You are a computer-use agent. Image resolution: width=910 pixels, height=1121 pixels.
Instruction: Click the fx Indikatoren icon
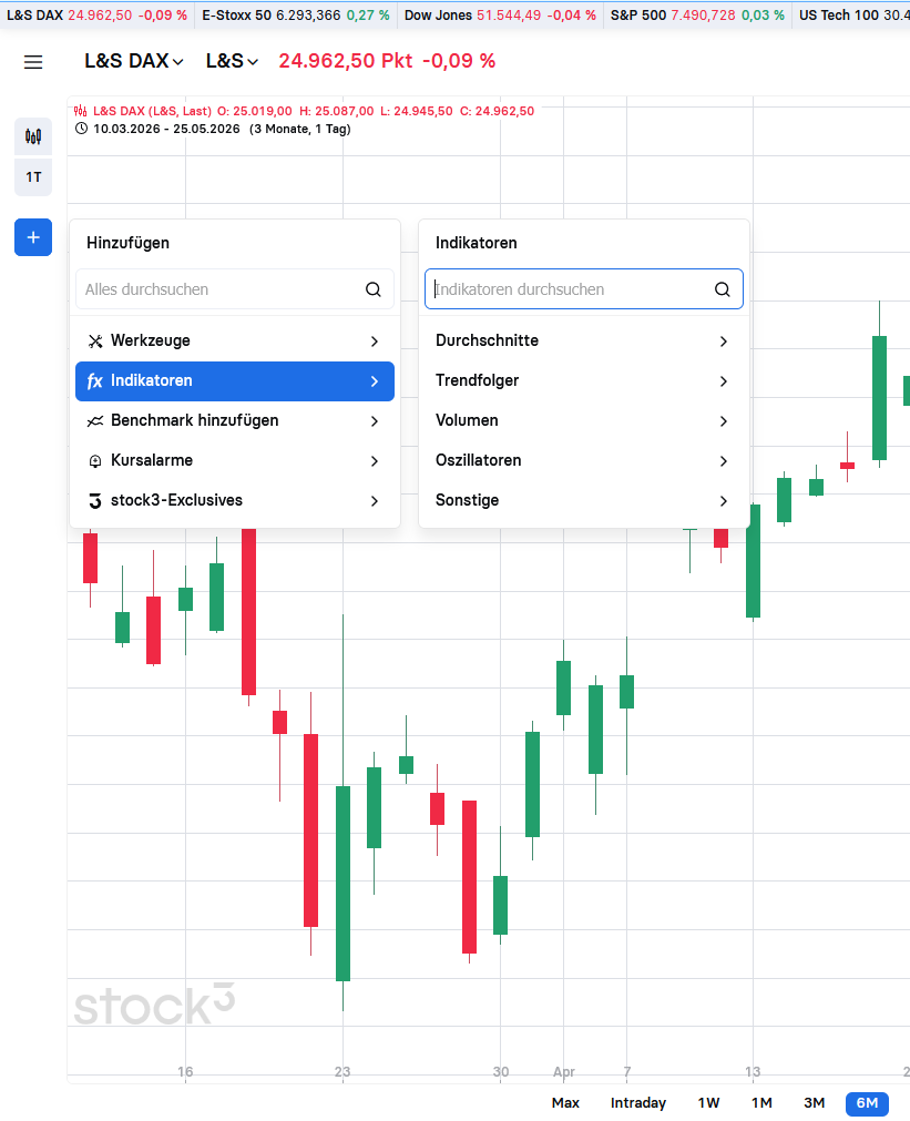point(94,381)
